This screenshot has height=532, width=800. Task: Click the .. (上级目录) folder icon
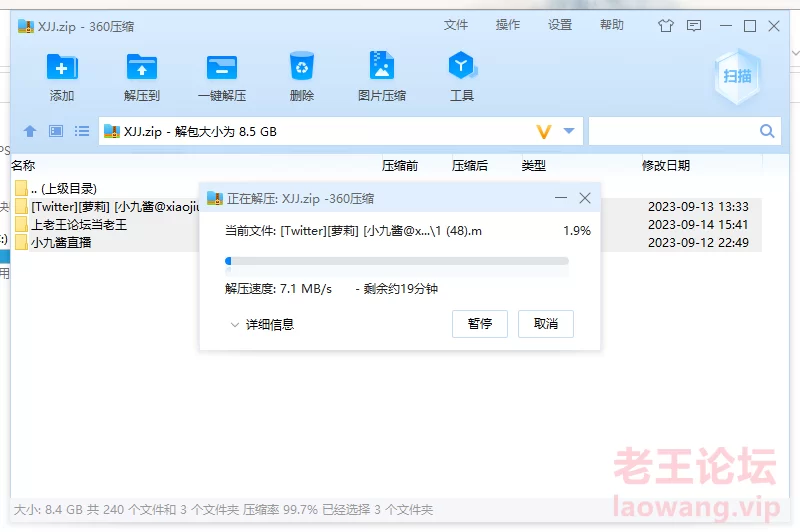[21, 188]
